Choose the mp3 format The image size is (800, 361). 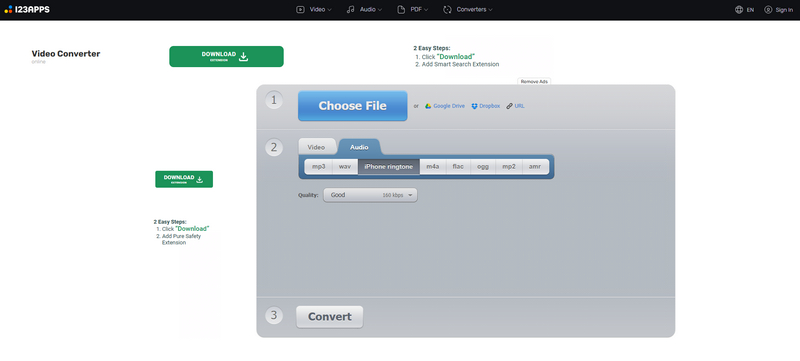pyautogui.click(x=318, y=167)
